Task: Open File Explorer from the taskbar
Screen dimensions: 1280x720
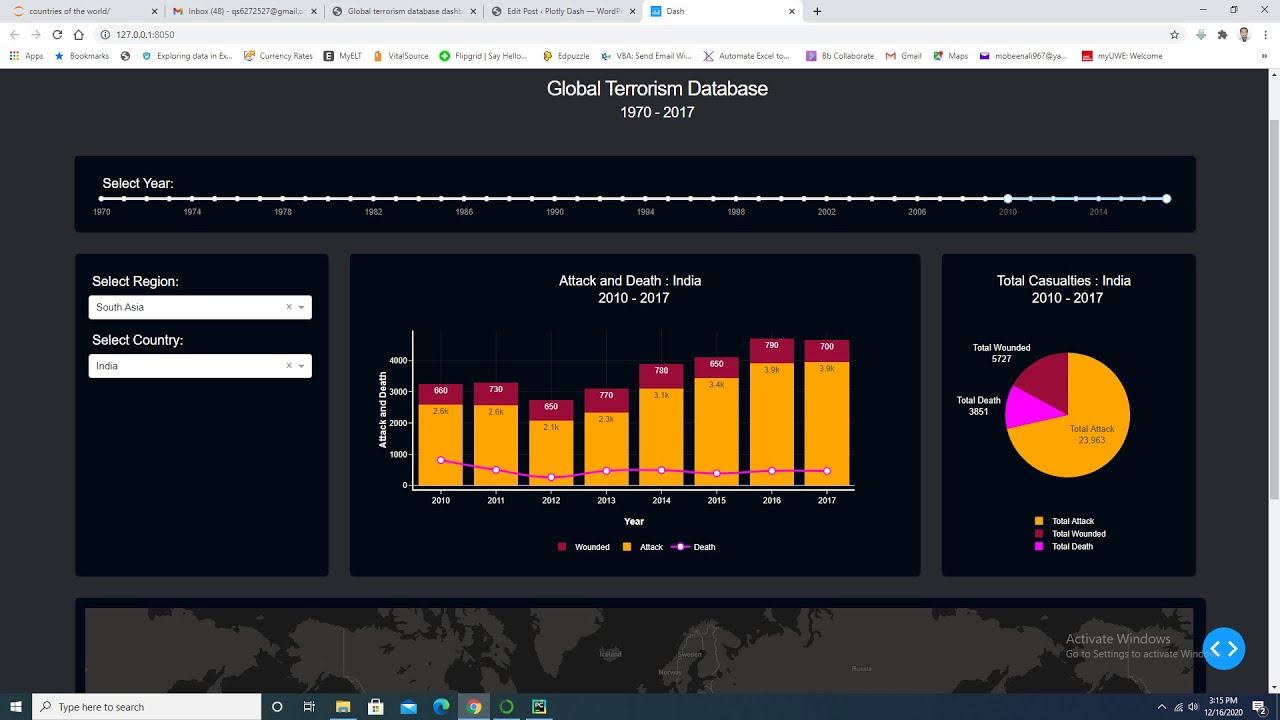Action: (343, 707)
